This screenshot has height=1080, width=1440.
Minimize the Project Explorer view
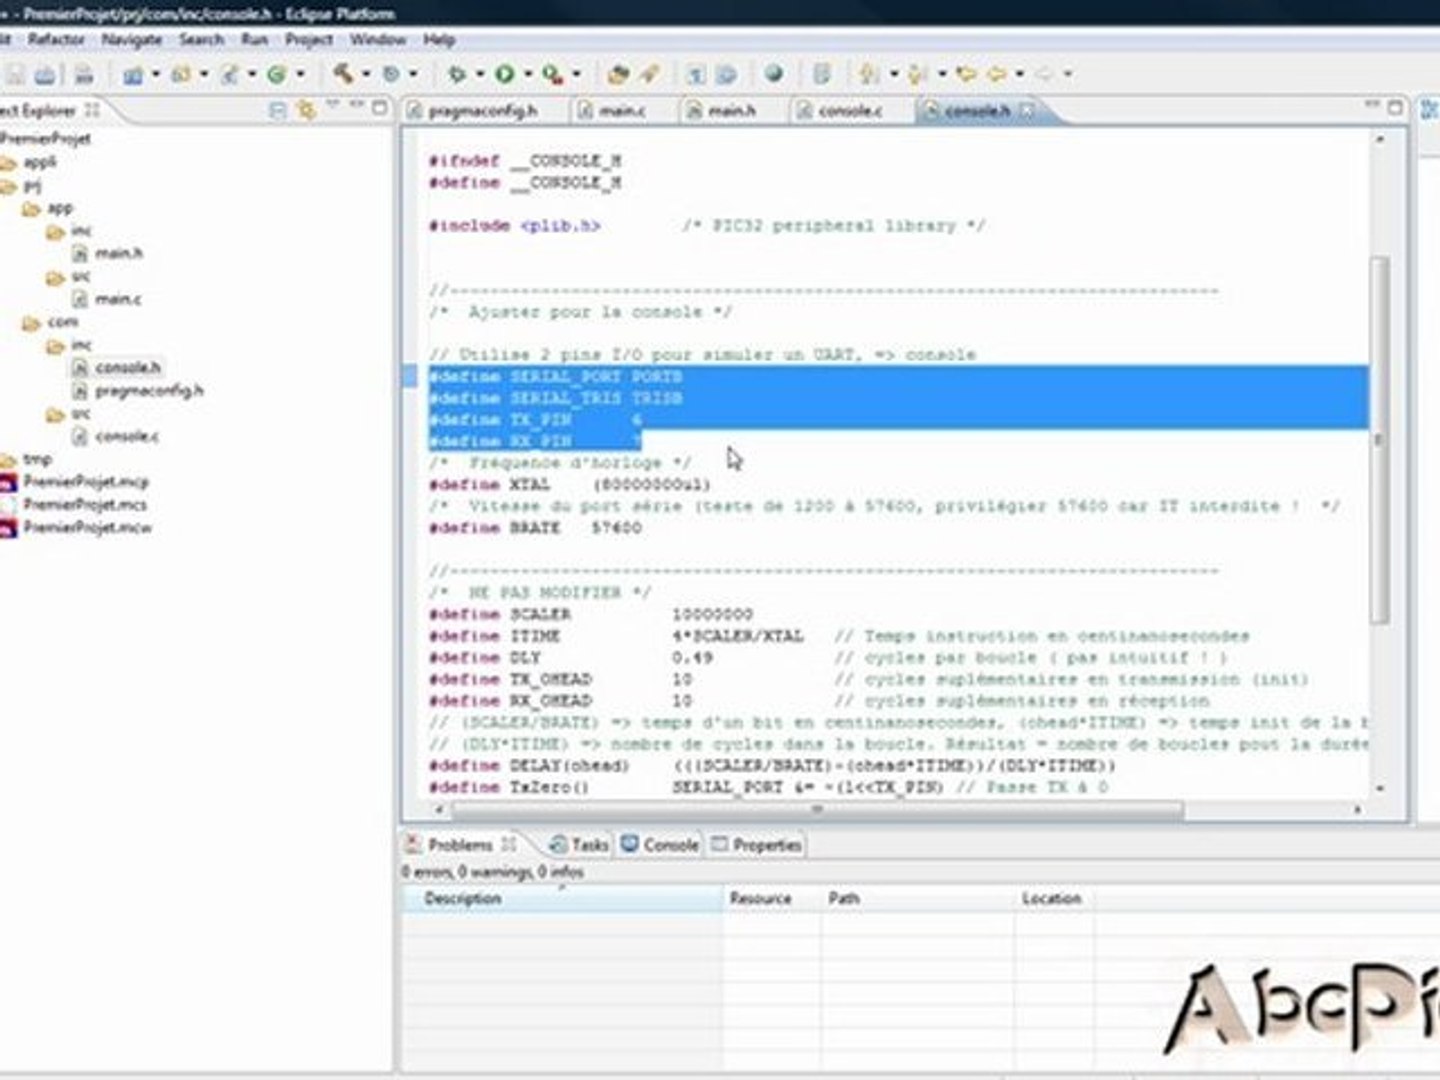pos(356,105)
